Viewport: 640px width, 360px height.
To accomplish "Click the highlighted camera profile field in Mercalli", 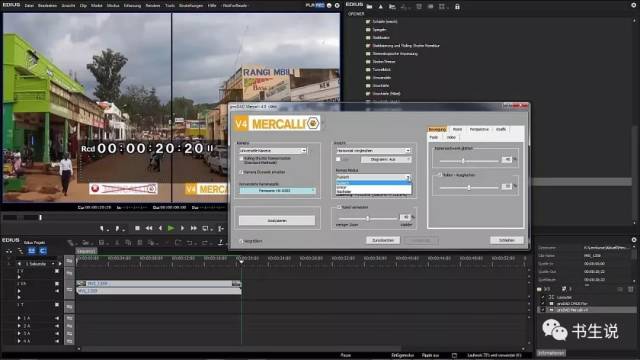I will 277,191.
